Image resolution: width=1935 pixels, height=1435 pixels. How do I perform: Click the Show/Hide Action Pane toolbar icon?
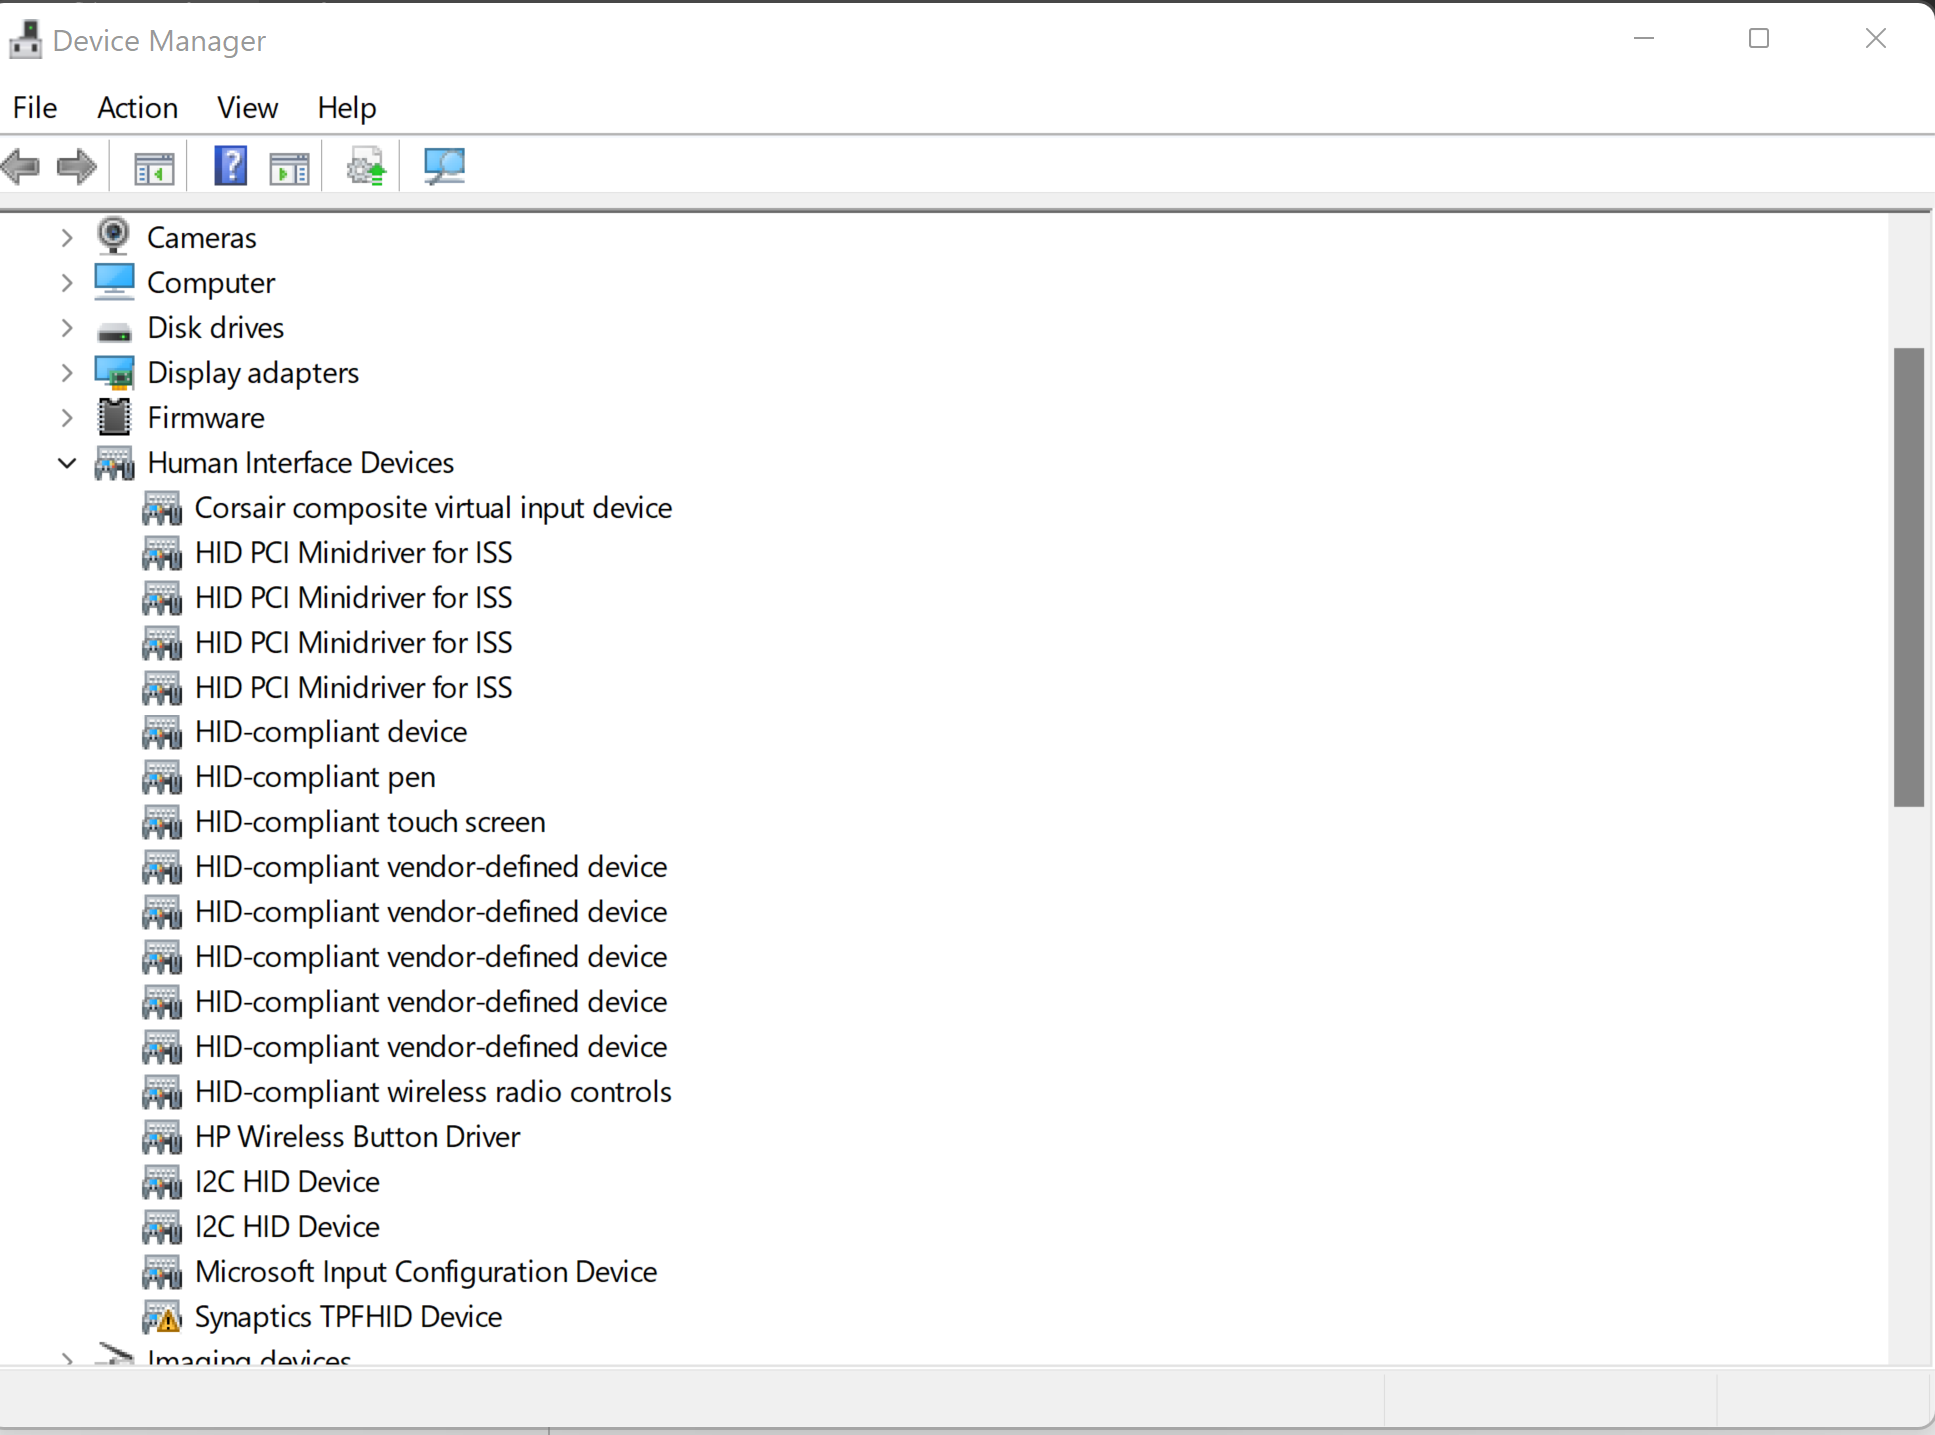point(290,168)
